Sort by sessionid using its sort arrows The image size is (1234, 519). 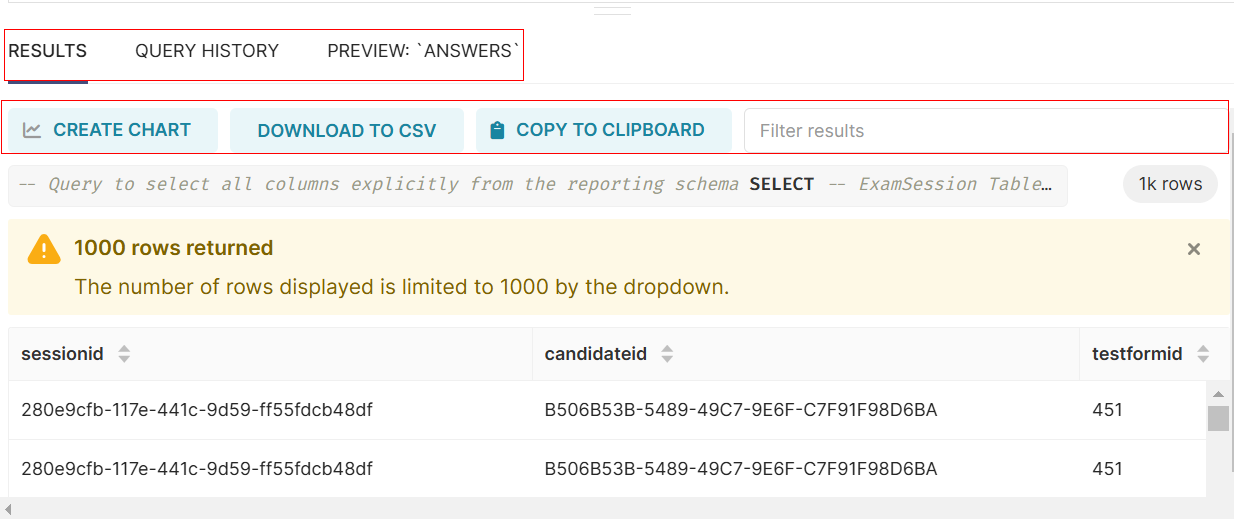(x=124, y=354)
